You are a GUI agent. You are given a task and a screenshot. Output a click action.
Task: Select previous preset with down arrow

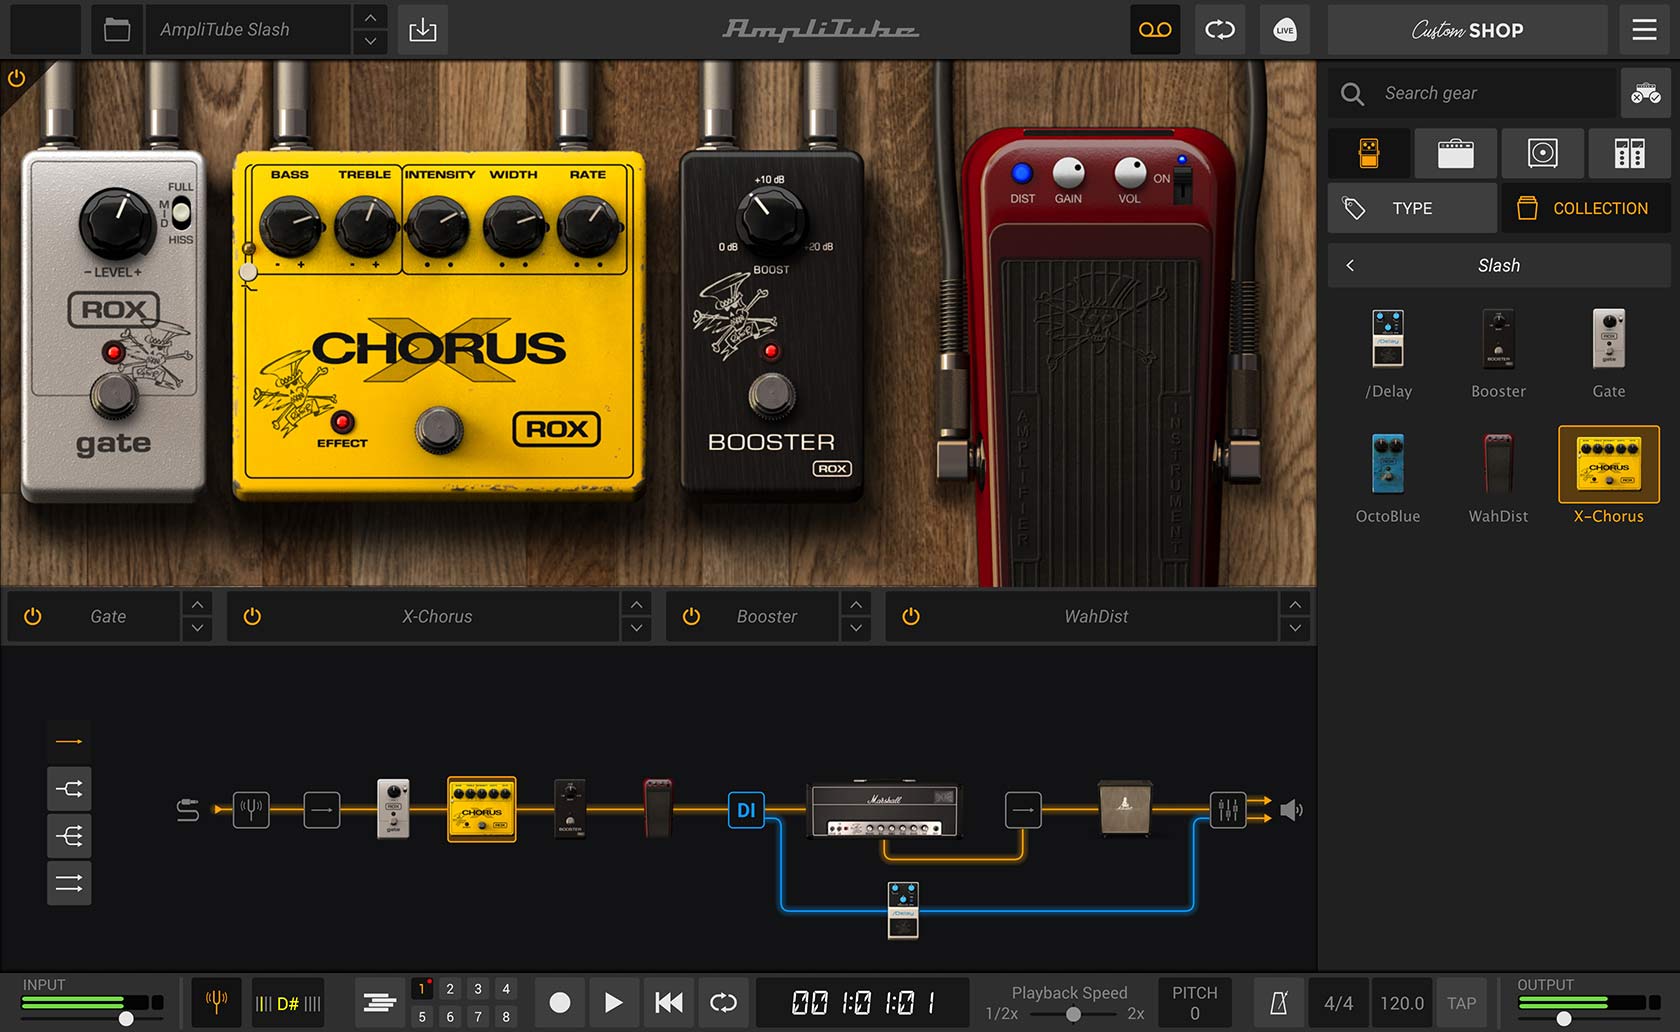[371, 42]
